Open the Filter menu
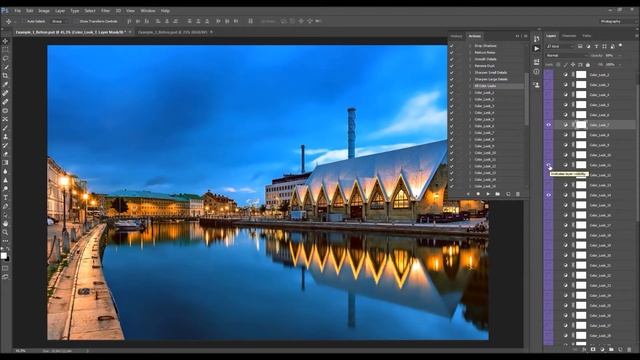Screen dimensions: 640x360 pos(105,11)
